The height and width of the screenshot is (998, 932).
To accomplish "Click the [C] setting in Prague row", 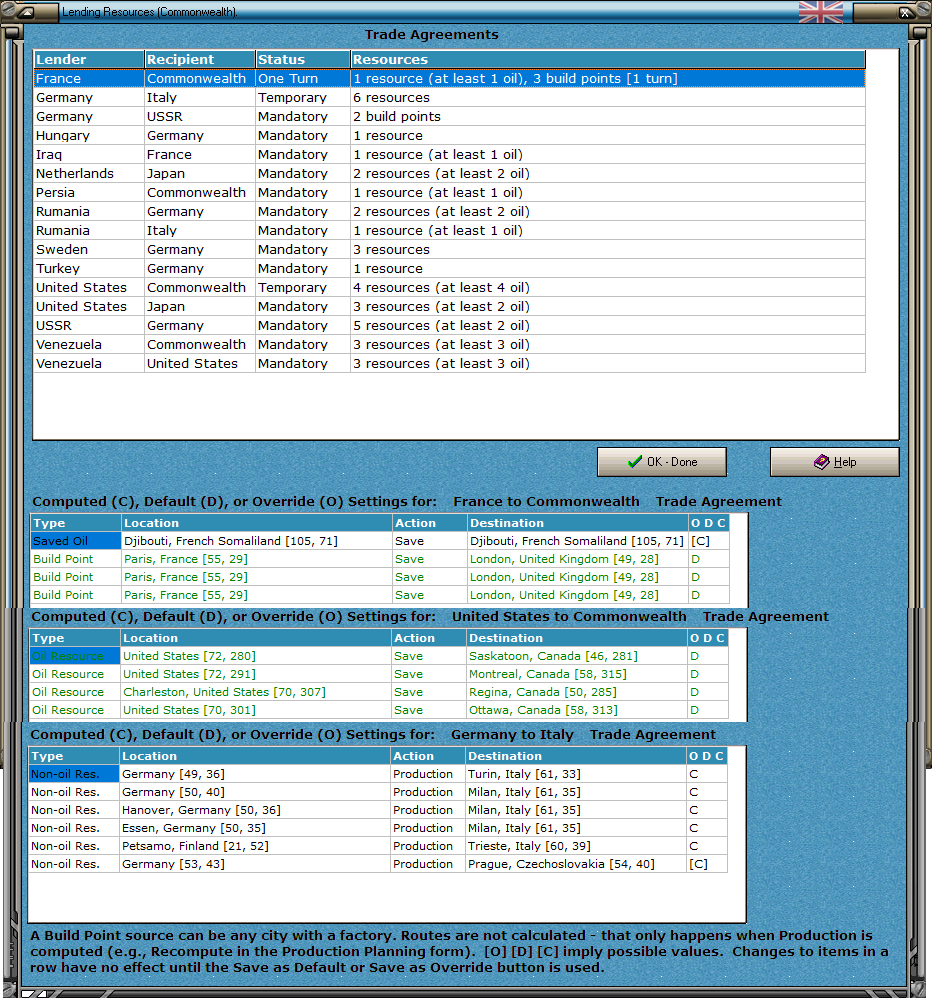I will click(x=707, y=864).
